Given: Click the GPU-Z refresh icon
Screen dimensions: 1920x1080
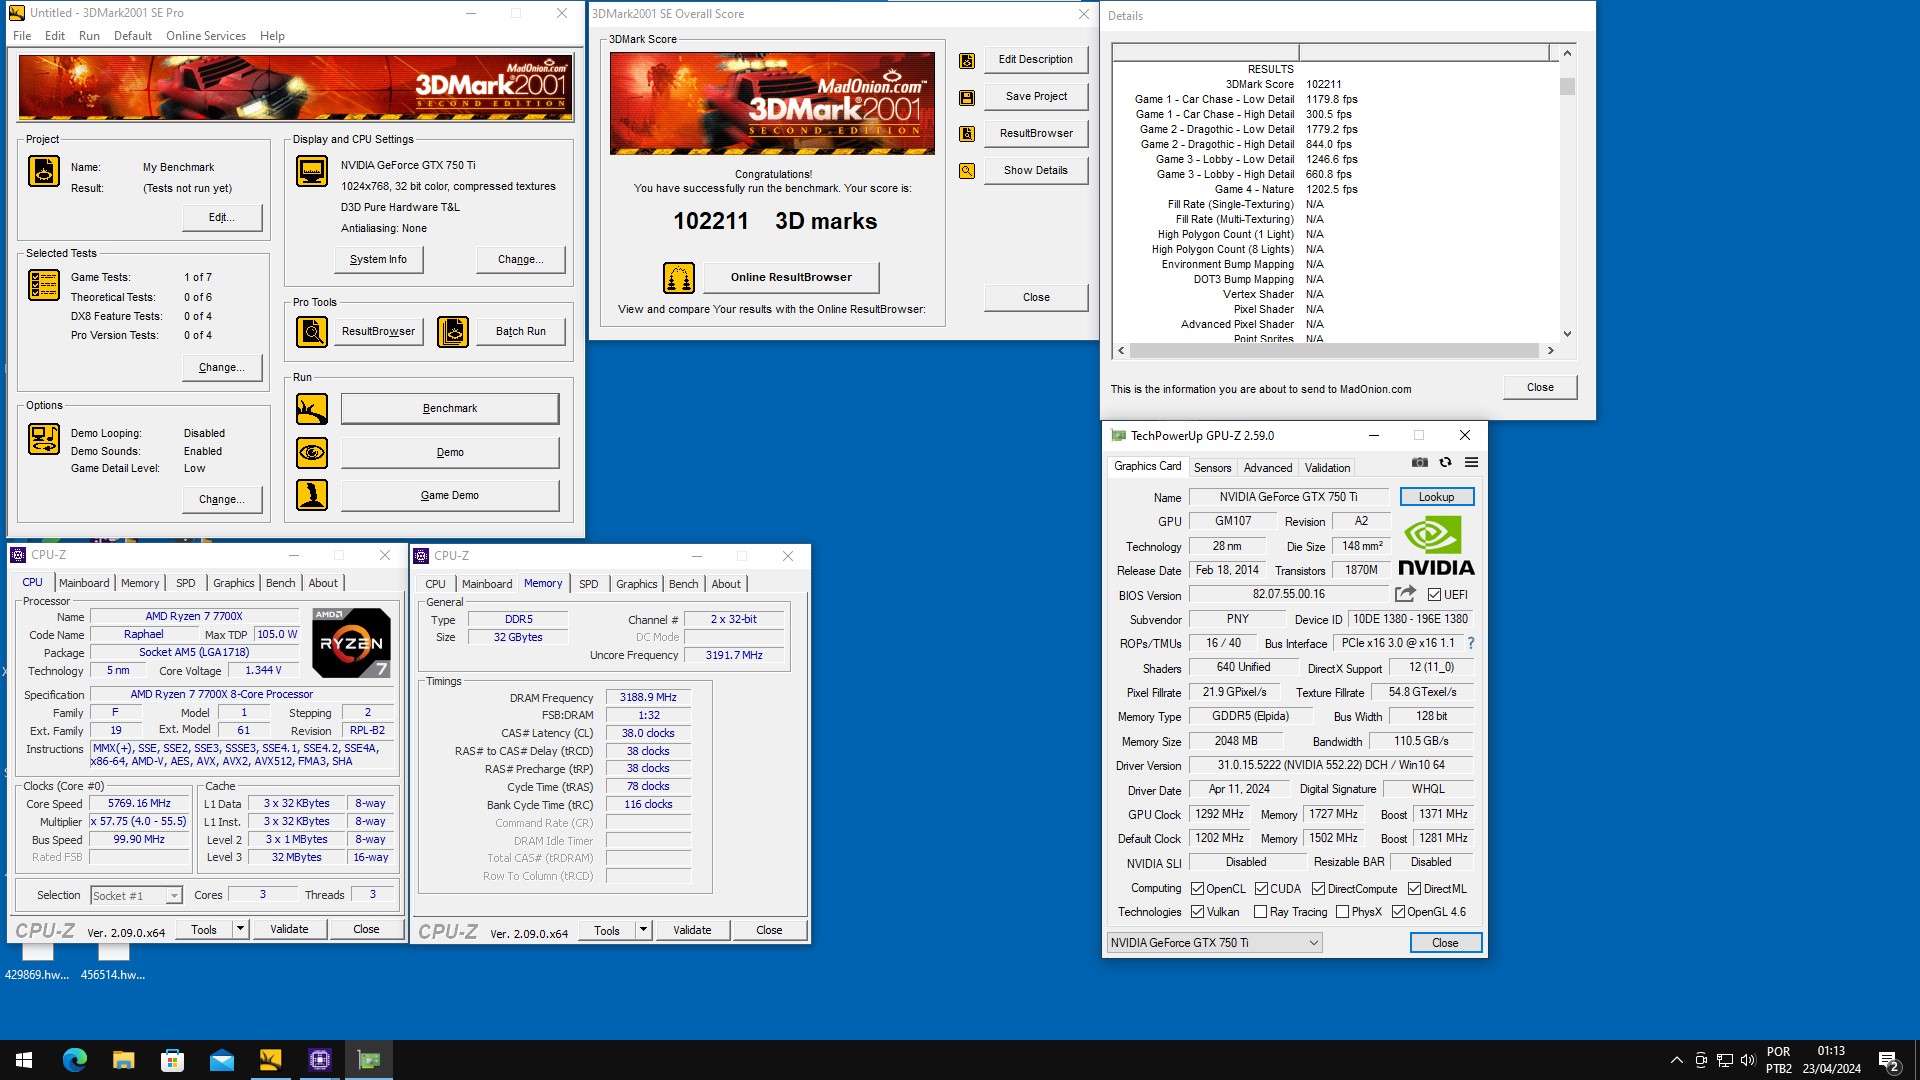Looking at the screenshot, I should click(x=1445, y=462).
